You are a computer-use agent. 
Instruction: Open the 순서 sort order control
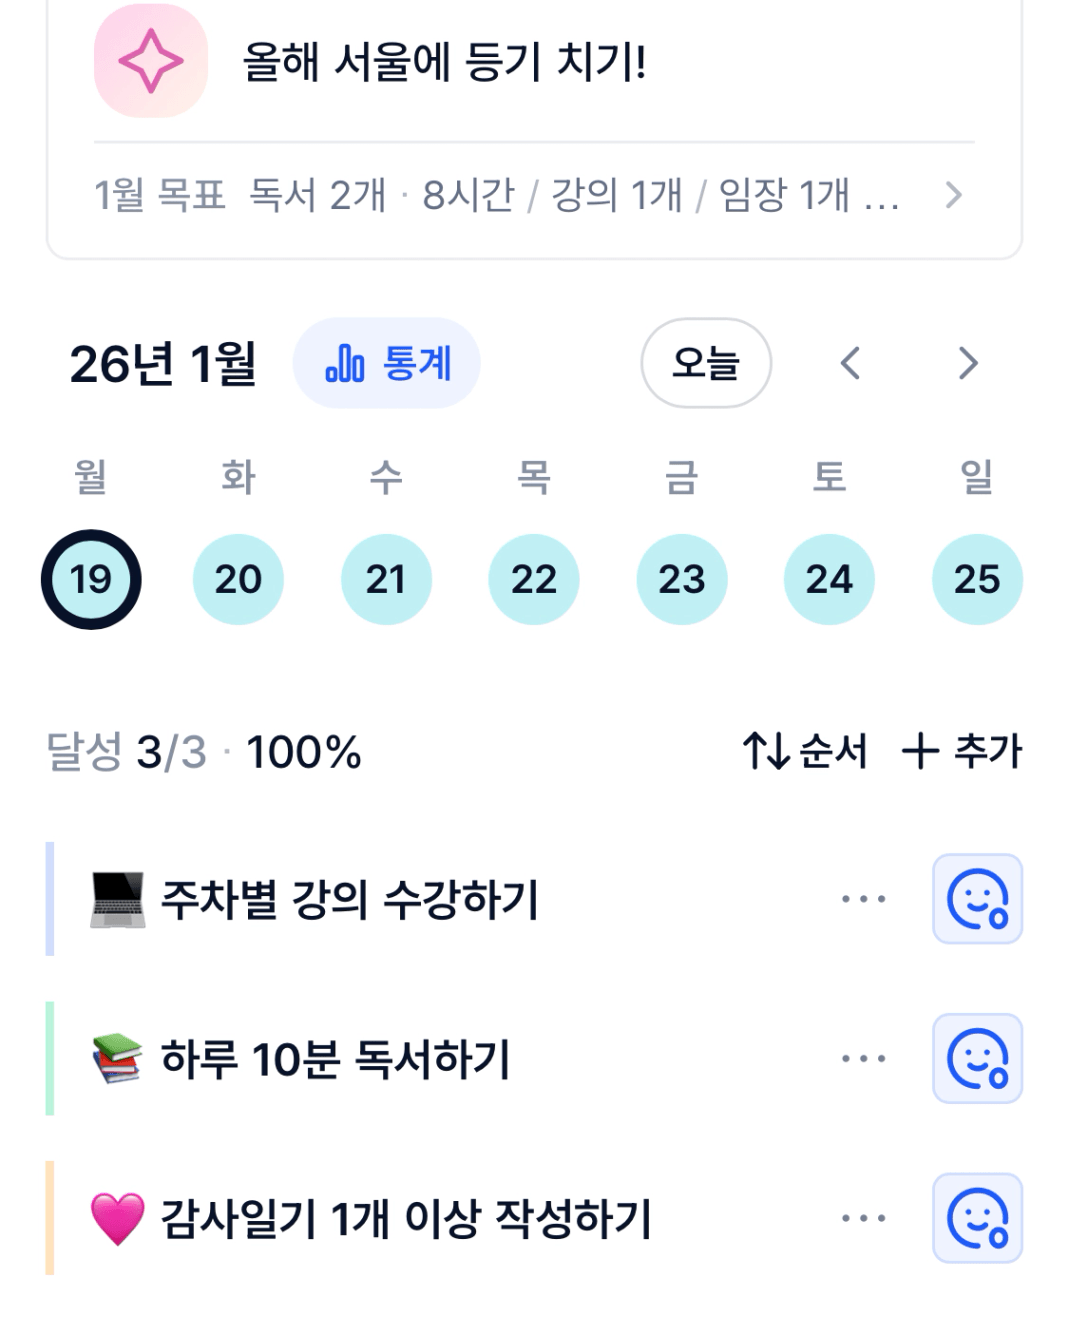(805, 751)
